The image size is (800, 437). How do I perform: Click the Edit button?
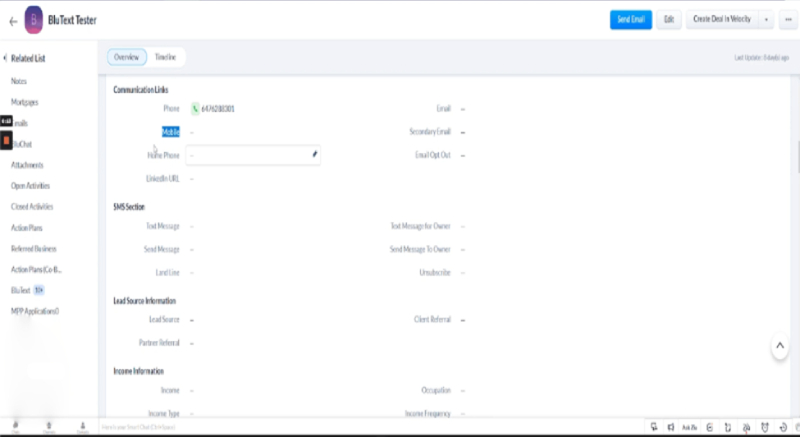click(668, 19)
